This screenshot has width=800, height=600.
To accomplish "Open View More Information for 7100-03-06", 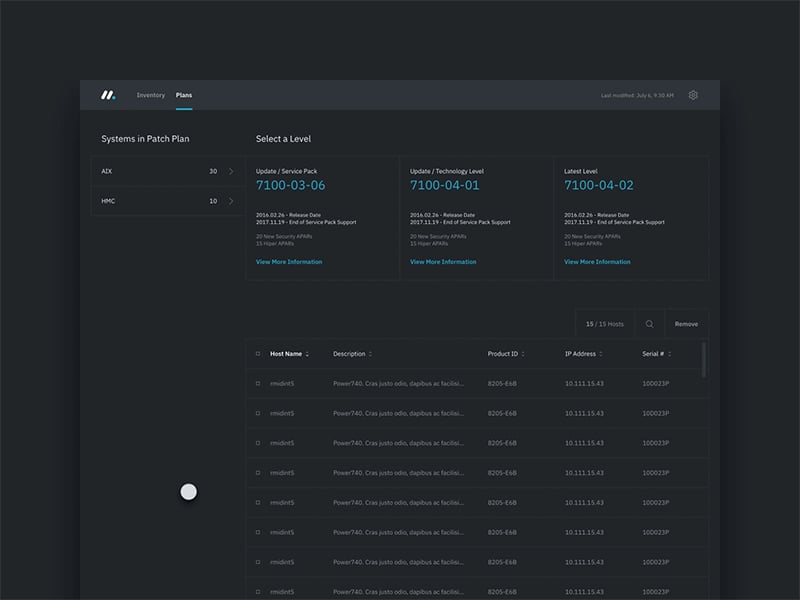I will pos(289,262).
